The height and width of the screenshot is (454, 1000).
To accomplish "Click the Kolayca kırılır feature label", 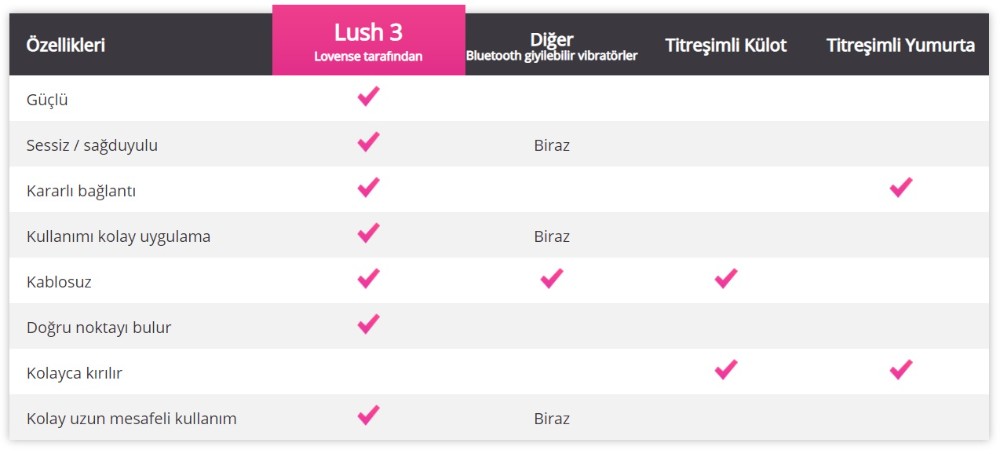I will click(x=74, y=373).
